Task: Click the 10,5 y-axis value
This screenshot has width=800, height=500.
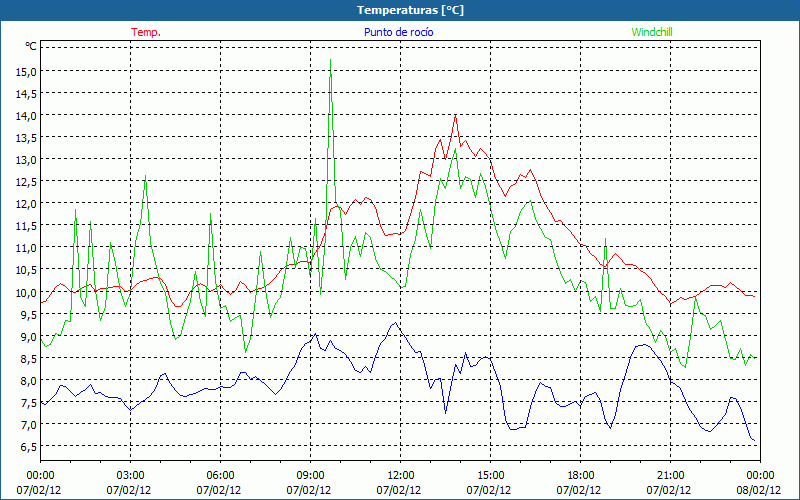Action: pos(27,270)
